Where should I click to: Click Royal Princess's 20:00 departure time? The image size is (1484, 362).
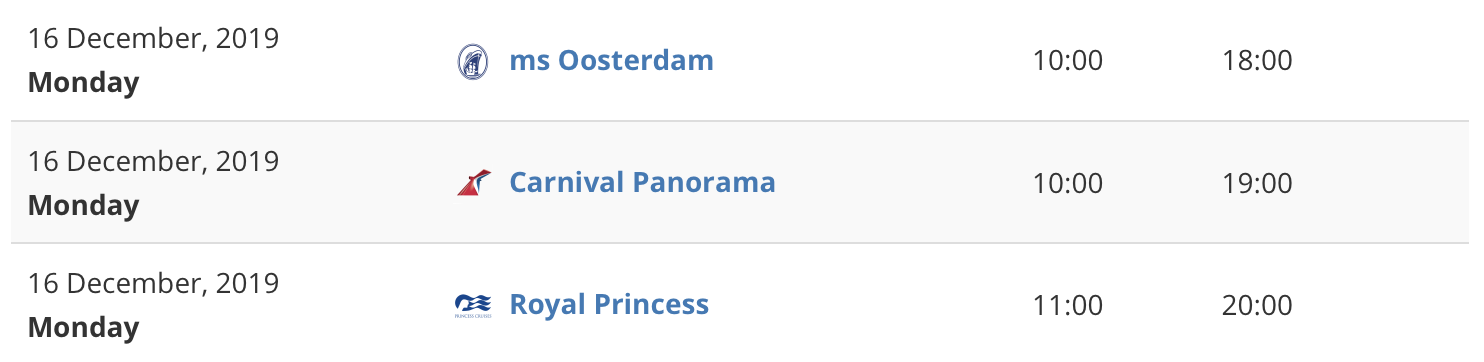coord(1258,305)
